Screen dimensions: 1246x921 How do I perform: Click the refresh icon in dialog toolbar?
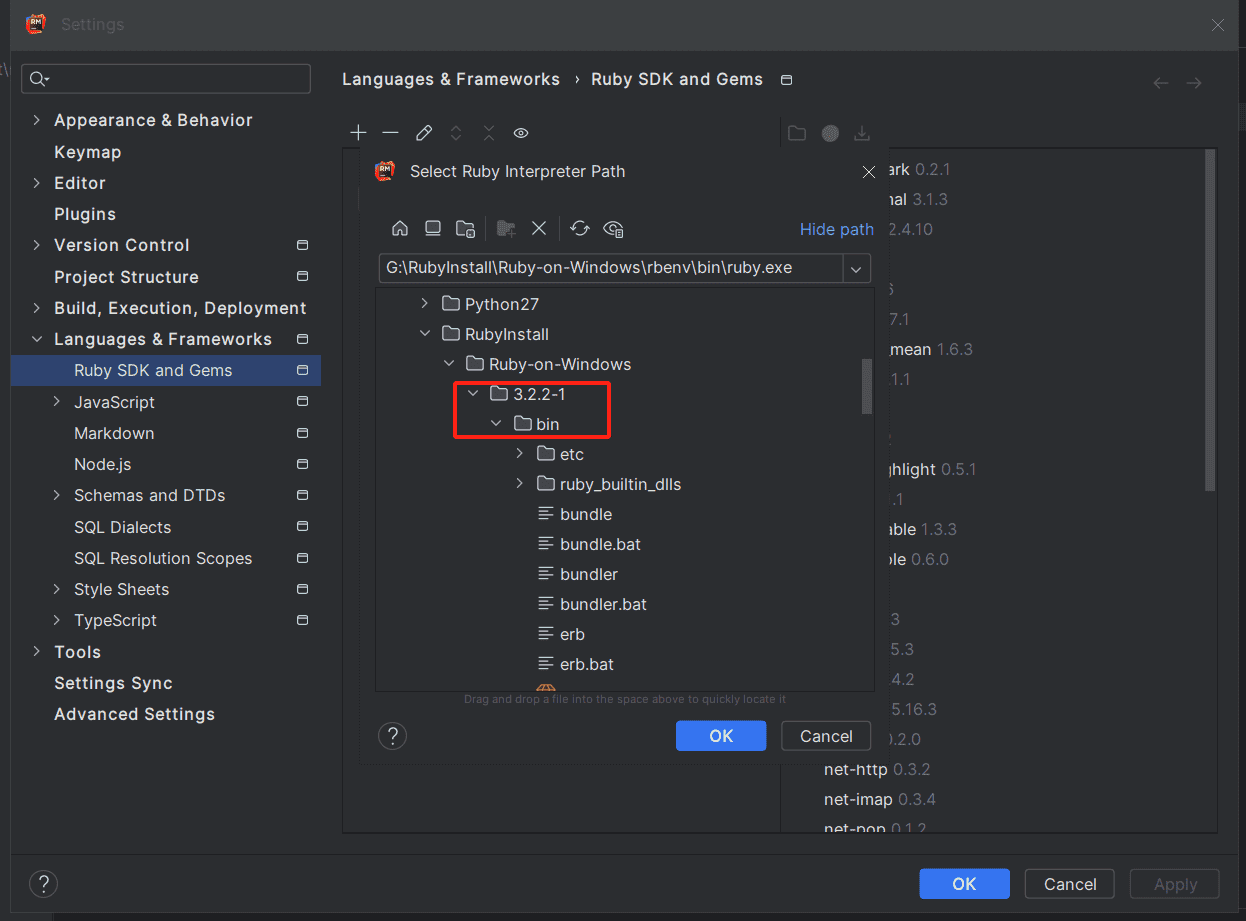pyautogui.click(x=579, y=228)
